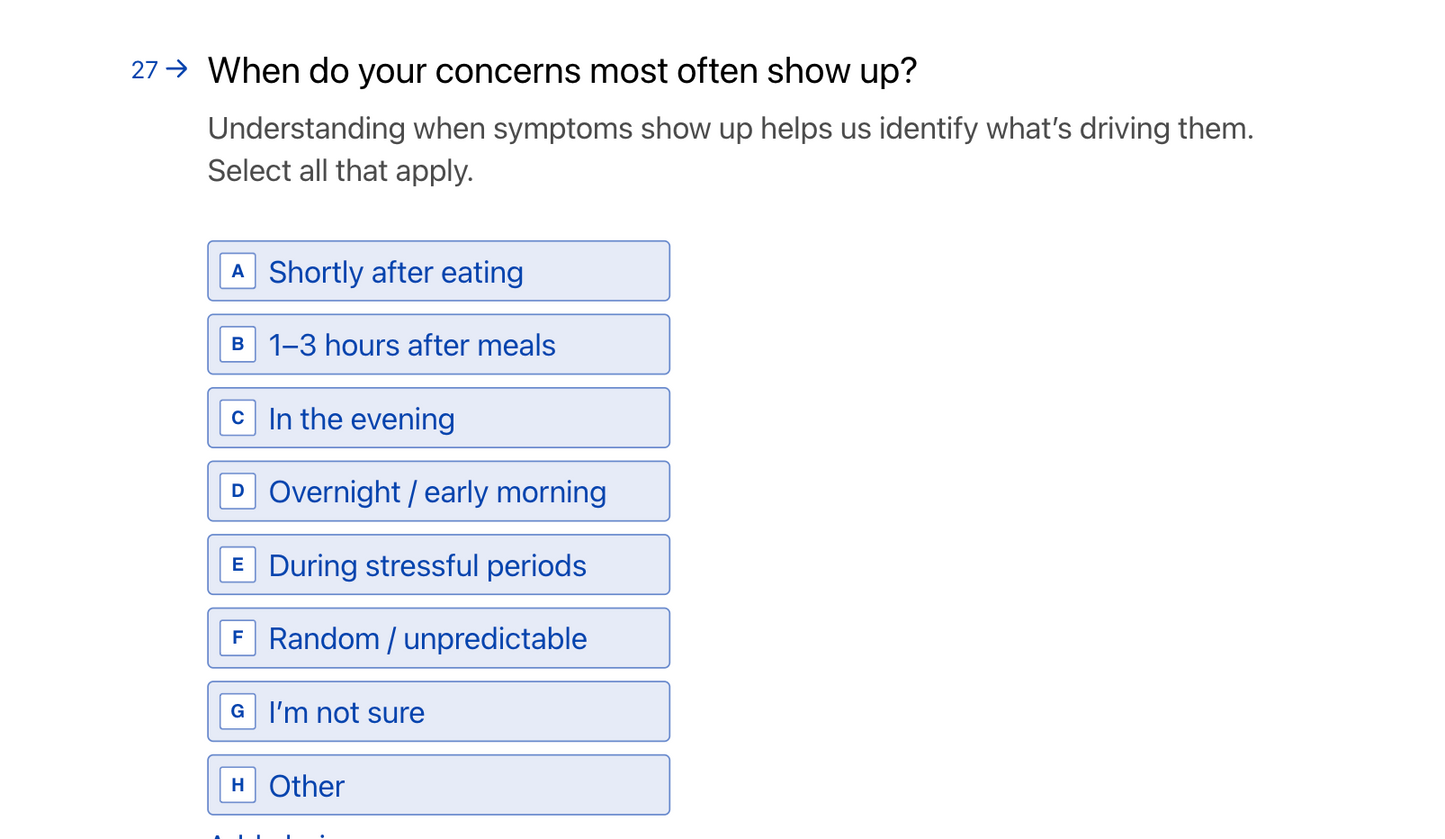Click the B key badge icon
Screen dimensions: 1445x839
[237, 345]
